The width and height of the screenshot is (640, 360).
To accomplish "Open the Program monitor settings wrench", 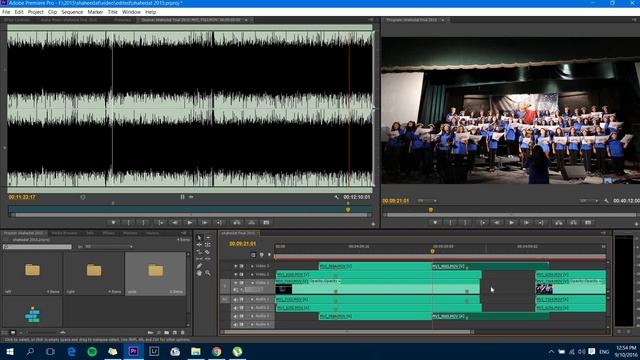I will pyautogui.click(x=607, y=201).
